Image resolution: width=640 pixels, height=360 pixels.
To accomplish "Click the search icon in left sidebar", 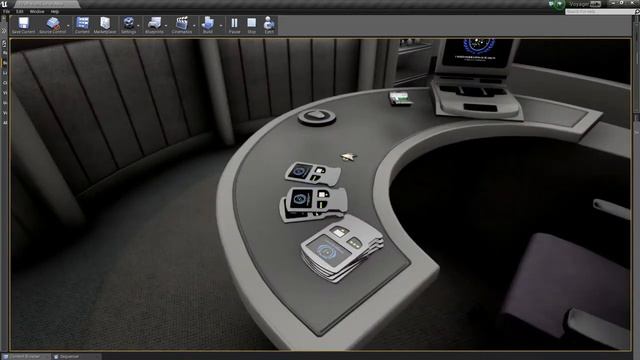I will tap(5, 43).
